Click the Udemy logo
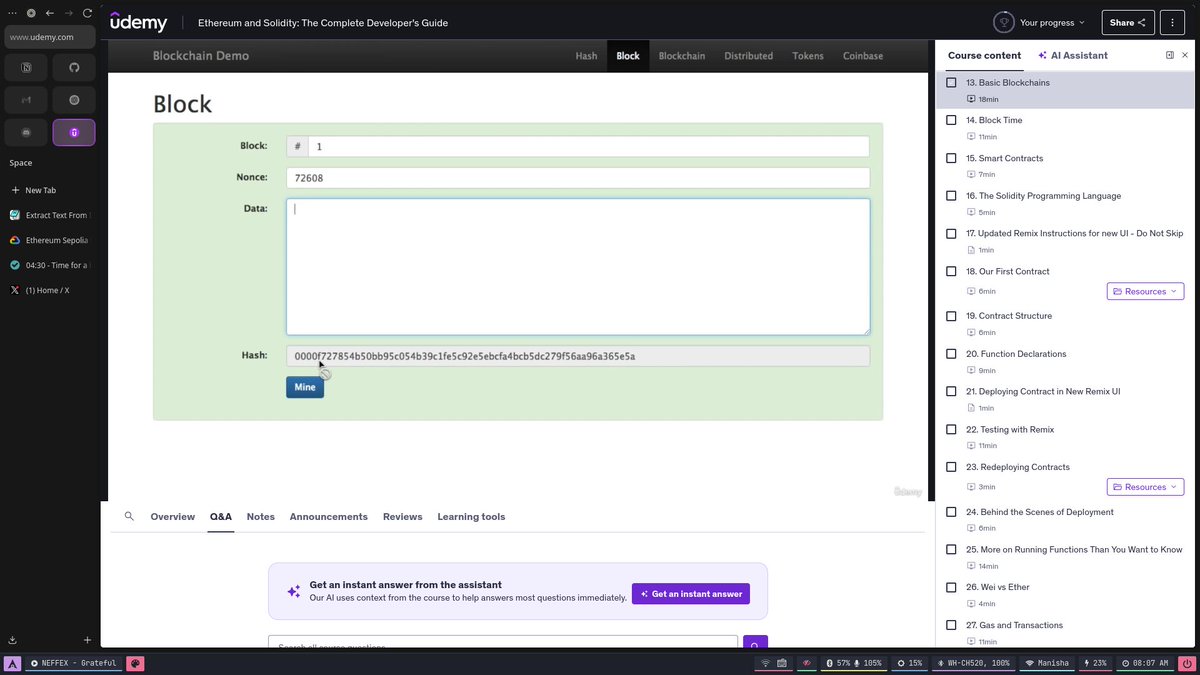 (x=139, y=22)
